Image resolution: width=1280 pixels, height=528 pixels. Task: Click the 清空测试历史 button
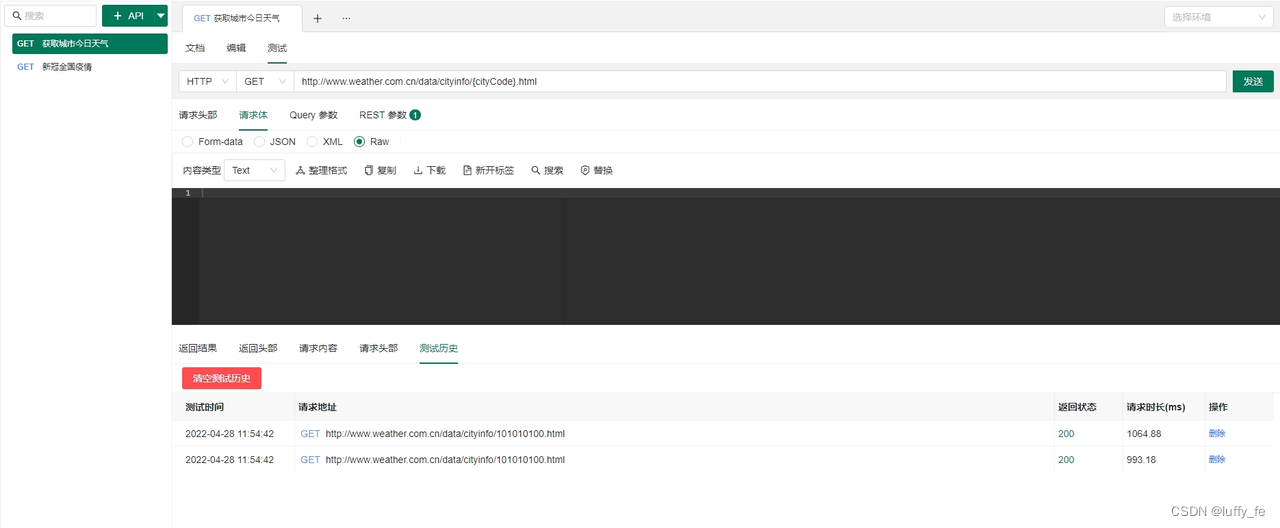tap(222, 378)
